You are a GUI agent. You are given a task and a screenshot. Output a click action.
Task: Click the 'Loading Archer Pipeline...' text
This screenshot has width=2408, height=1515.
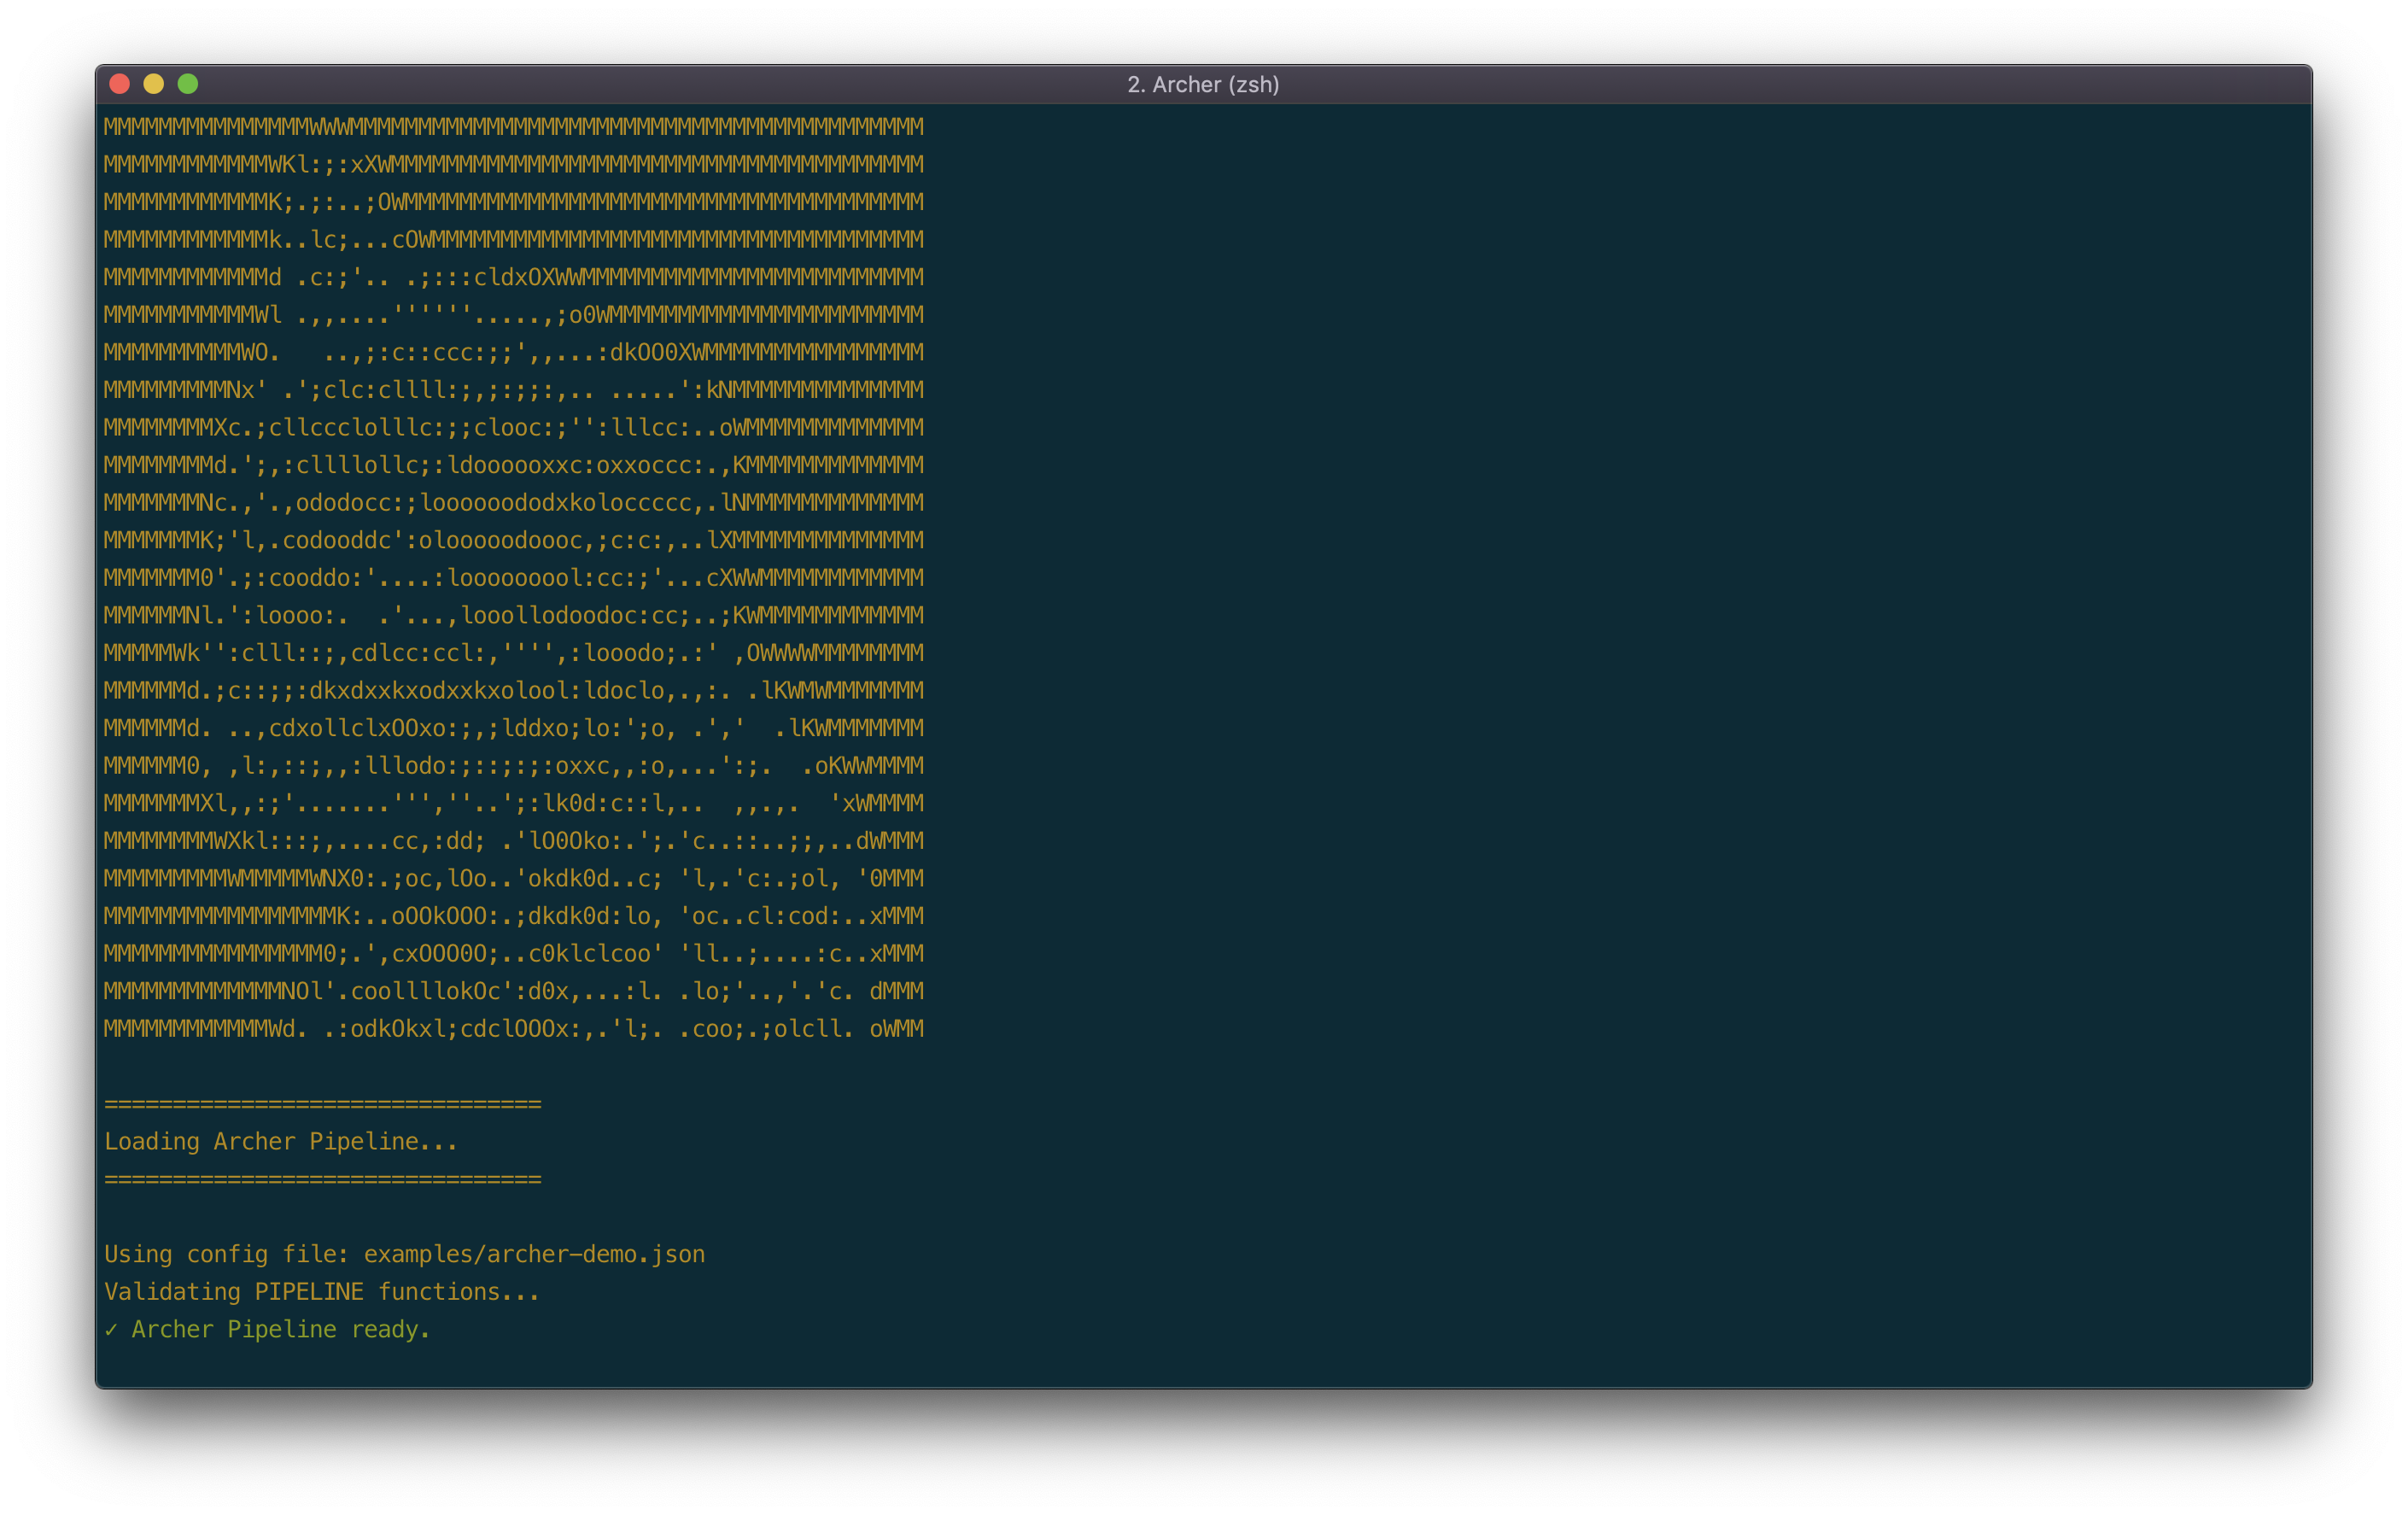coord(281,1141)
